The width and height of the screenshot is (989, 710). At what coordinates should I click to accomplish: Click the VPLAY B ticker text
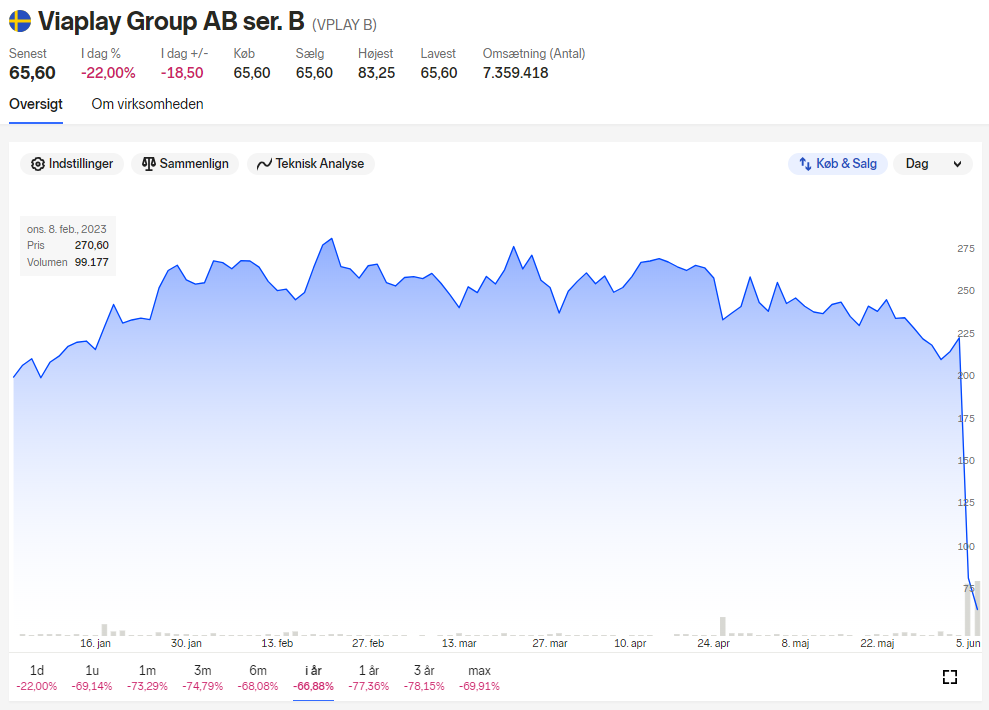(344, 25)
